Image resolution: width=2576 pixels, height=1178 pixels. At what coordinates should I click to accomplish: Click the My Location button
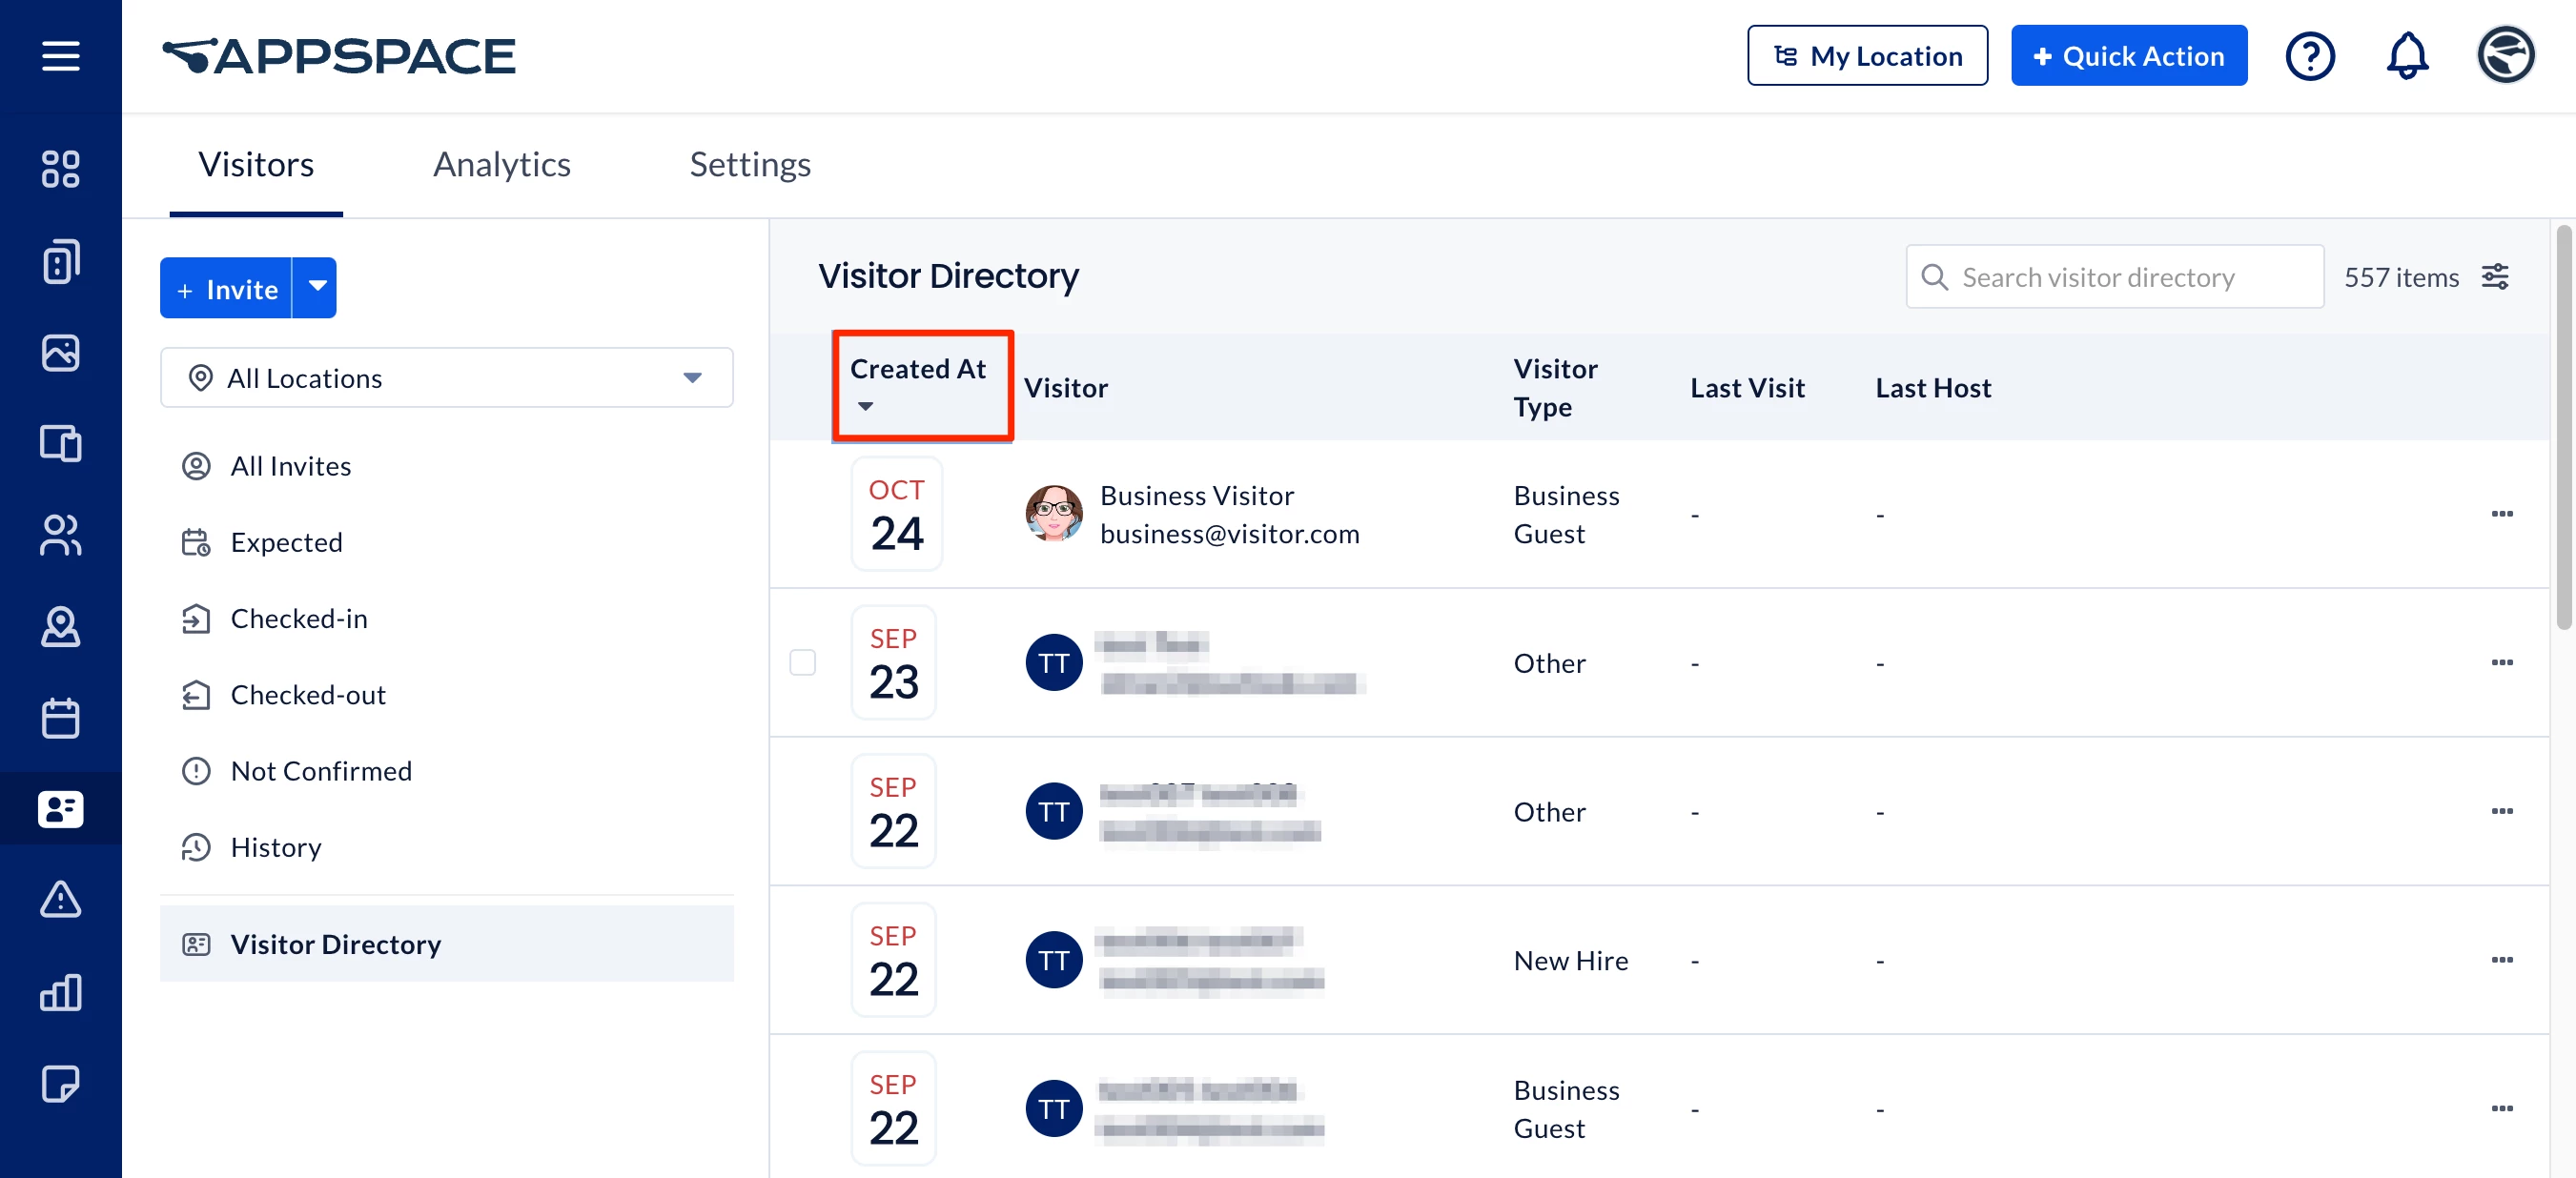1866,56
